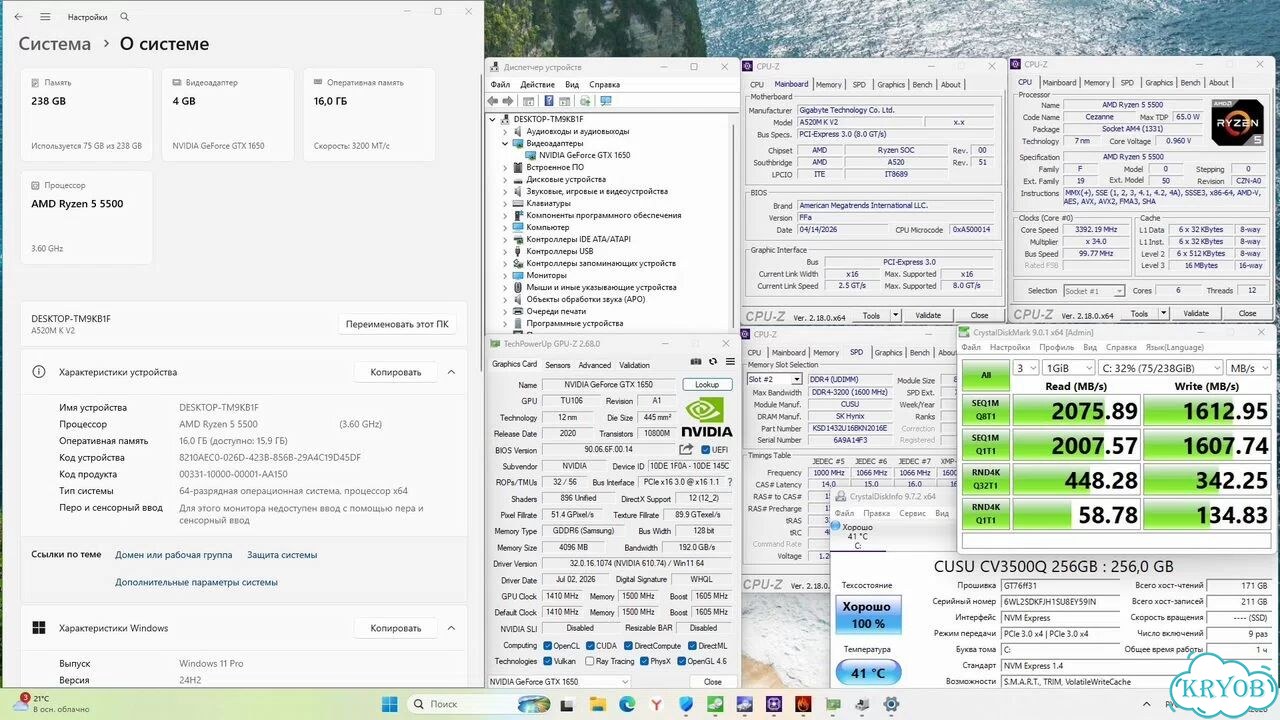This screenshot has width=1280, height=720.
Task: Click Validate button in CPU-Z Mainboard window
Action: (x=929, y=315)
